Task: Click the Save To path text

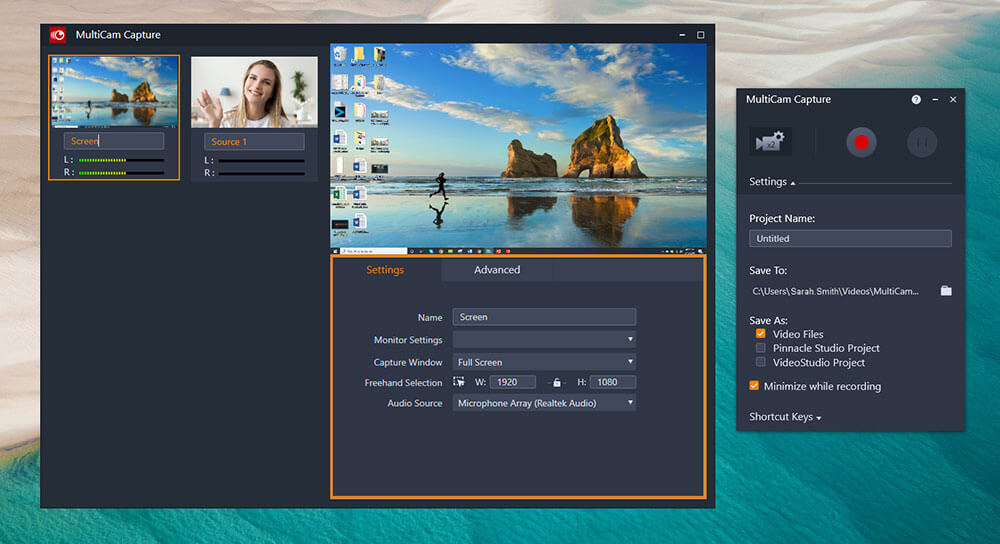Action: click(835, 291)
